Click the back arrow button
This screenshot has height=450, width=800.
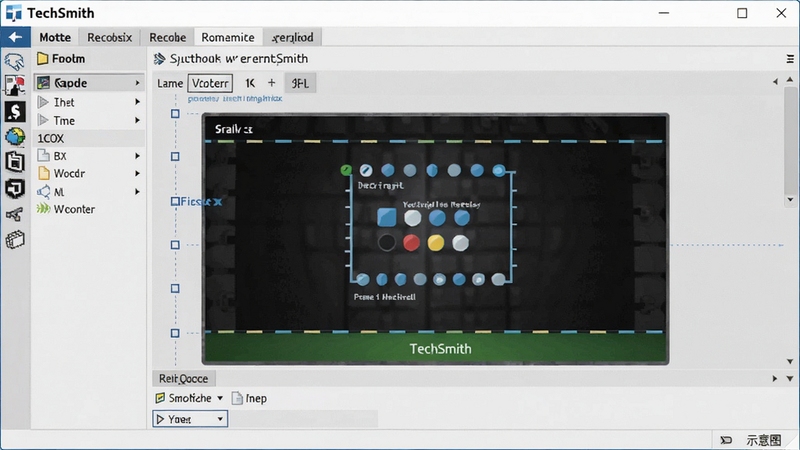15,37
